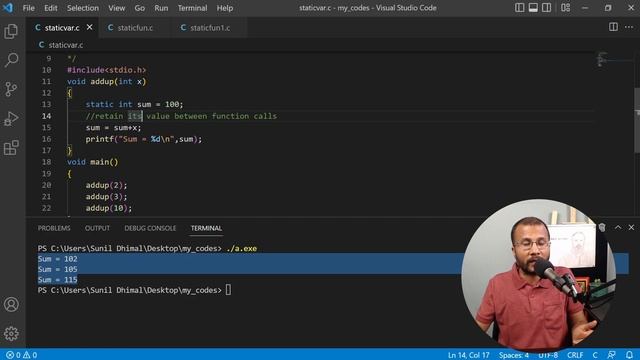Open the Extensions view

tap(11, 147)
